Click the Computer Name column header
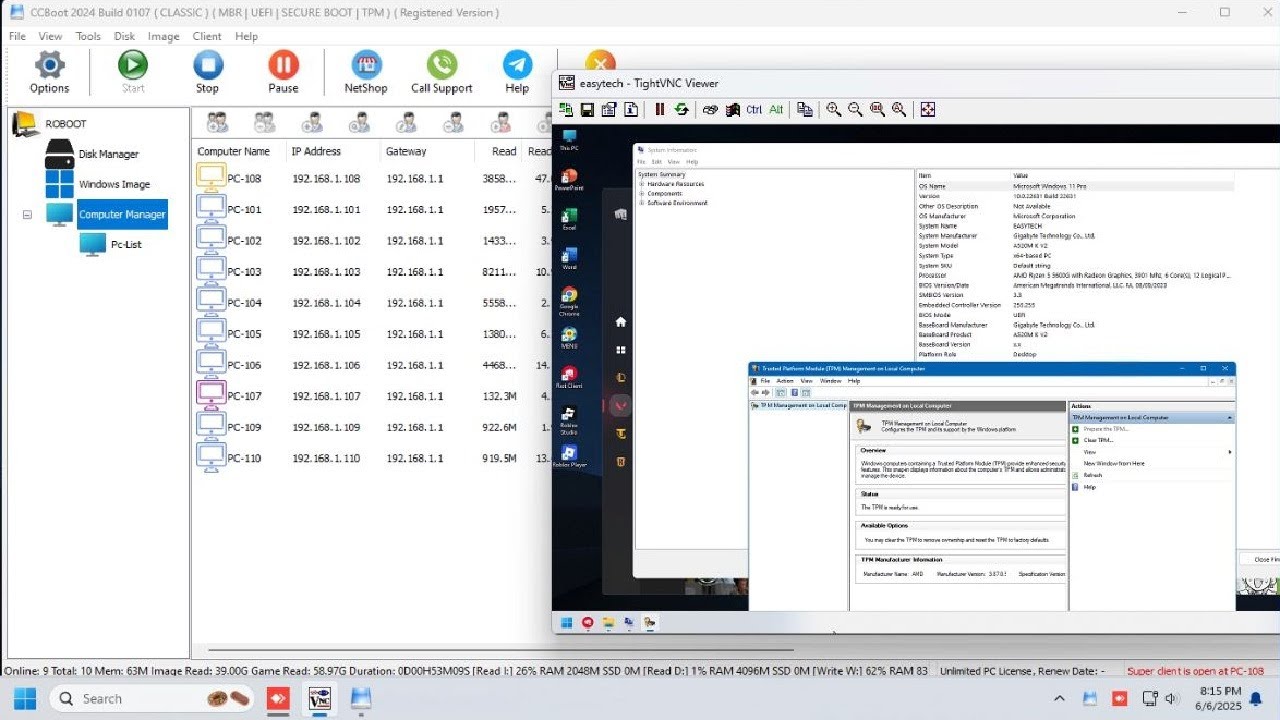 coord(234,152)
